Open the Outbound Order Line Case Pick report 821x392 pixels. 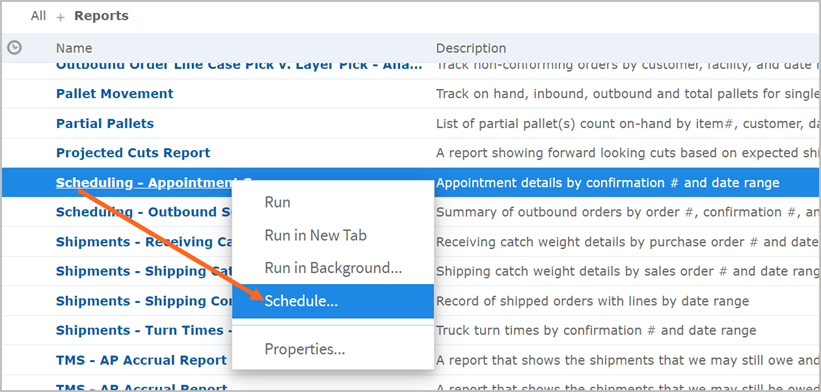pyautogui.click(x=239, y=66)
